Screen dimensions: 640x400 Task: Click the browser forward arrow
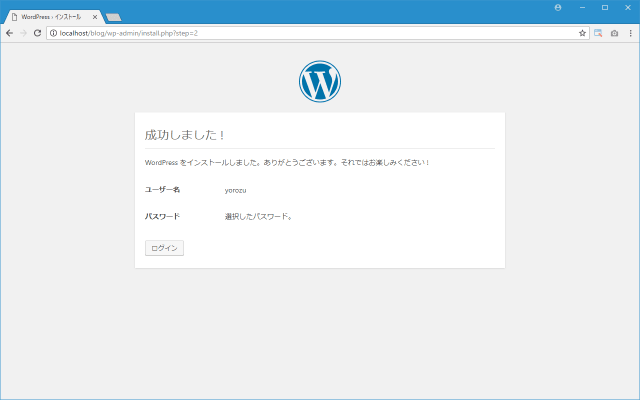[x=23, y=33]
